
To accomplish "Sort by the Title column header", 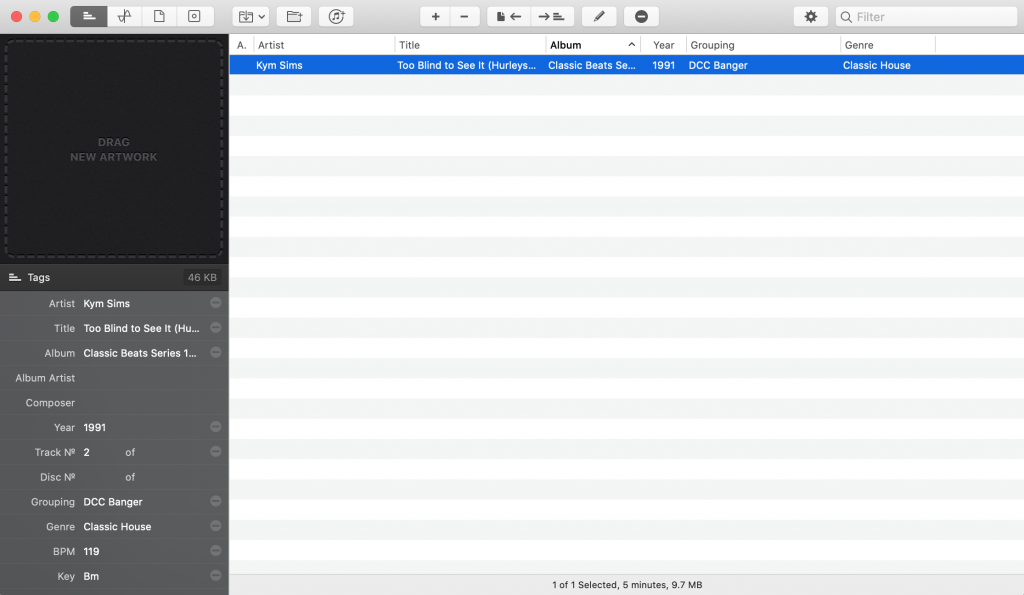I will (x=470, y=45).
